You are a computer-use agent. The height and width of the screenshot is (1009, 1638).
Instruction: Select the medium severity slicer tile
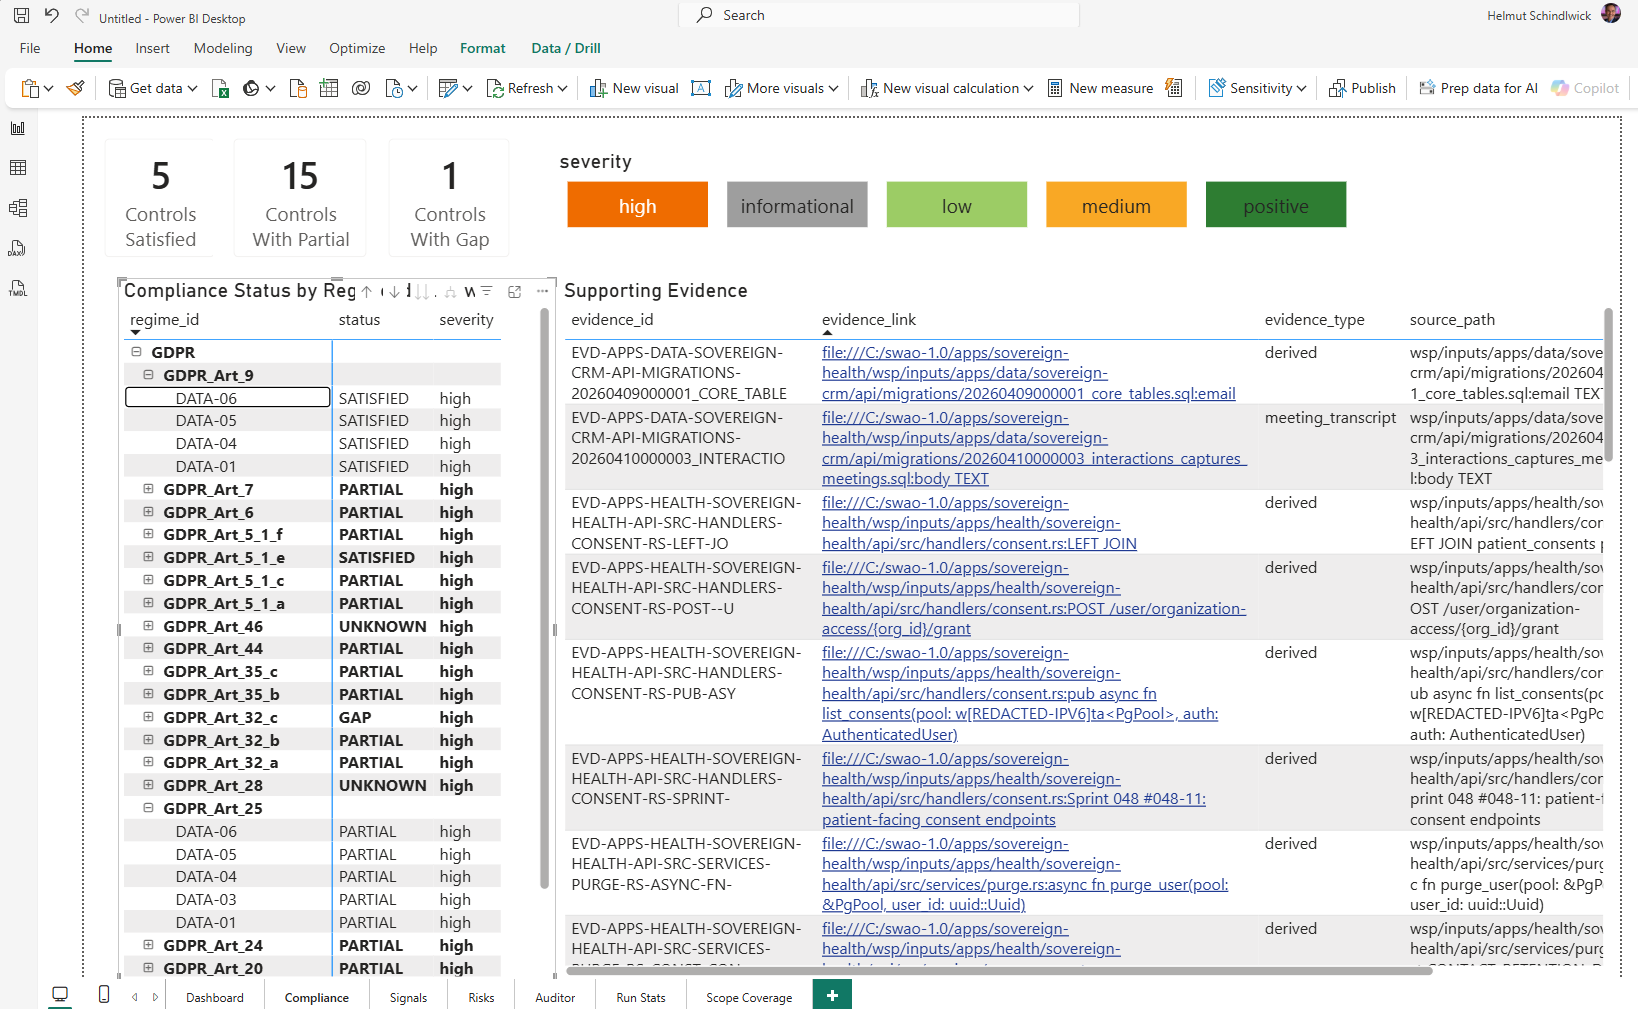(1116, 205)
